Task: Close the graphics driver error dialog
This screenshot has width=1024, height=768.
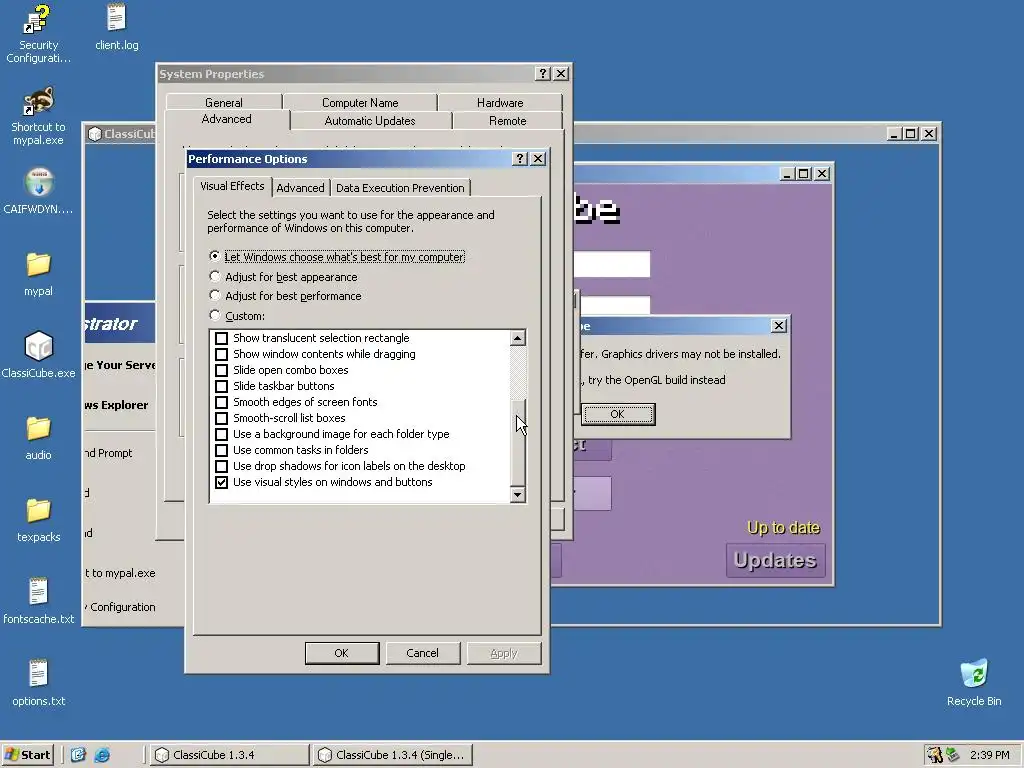Action: (778, 325)
